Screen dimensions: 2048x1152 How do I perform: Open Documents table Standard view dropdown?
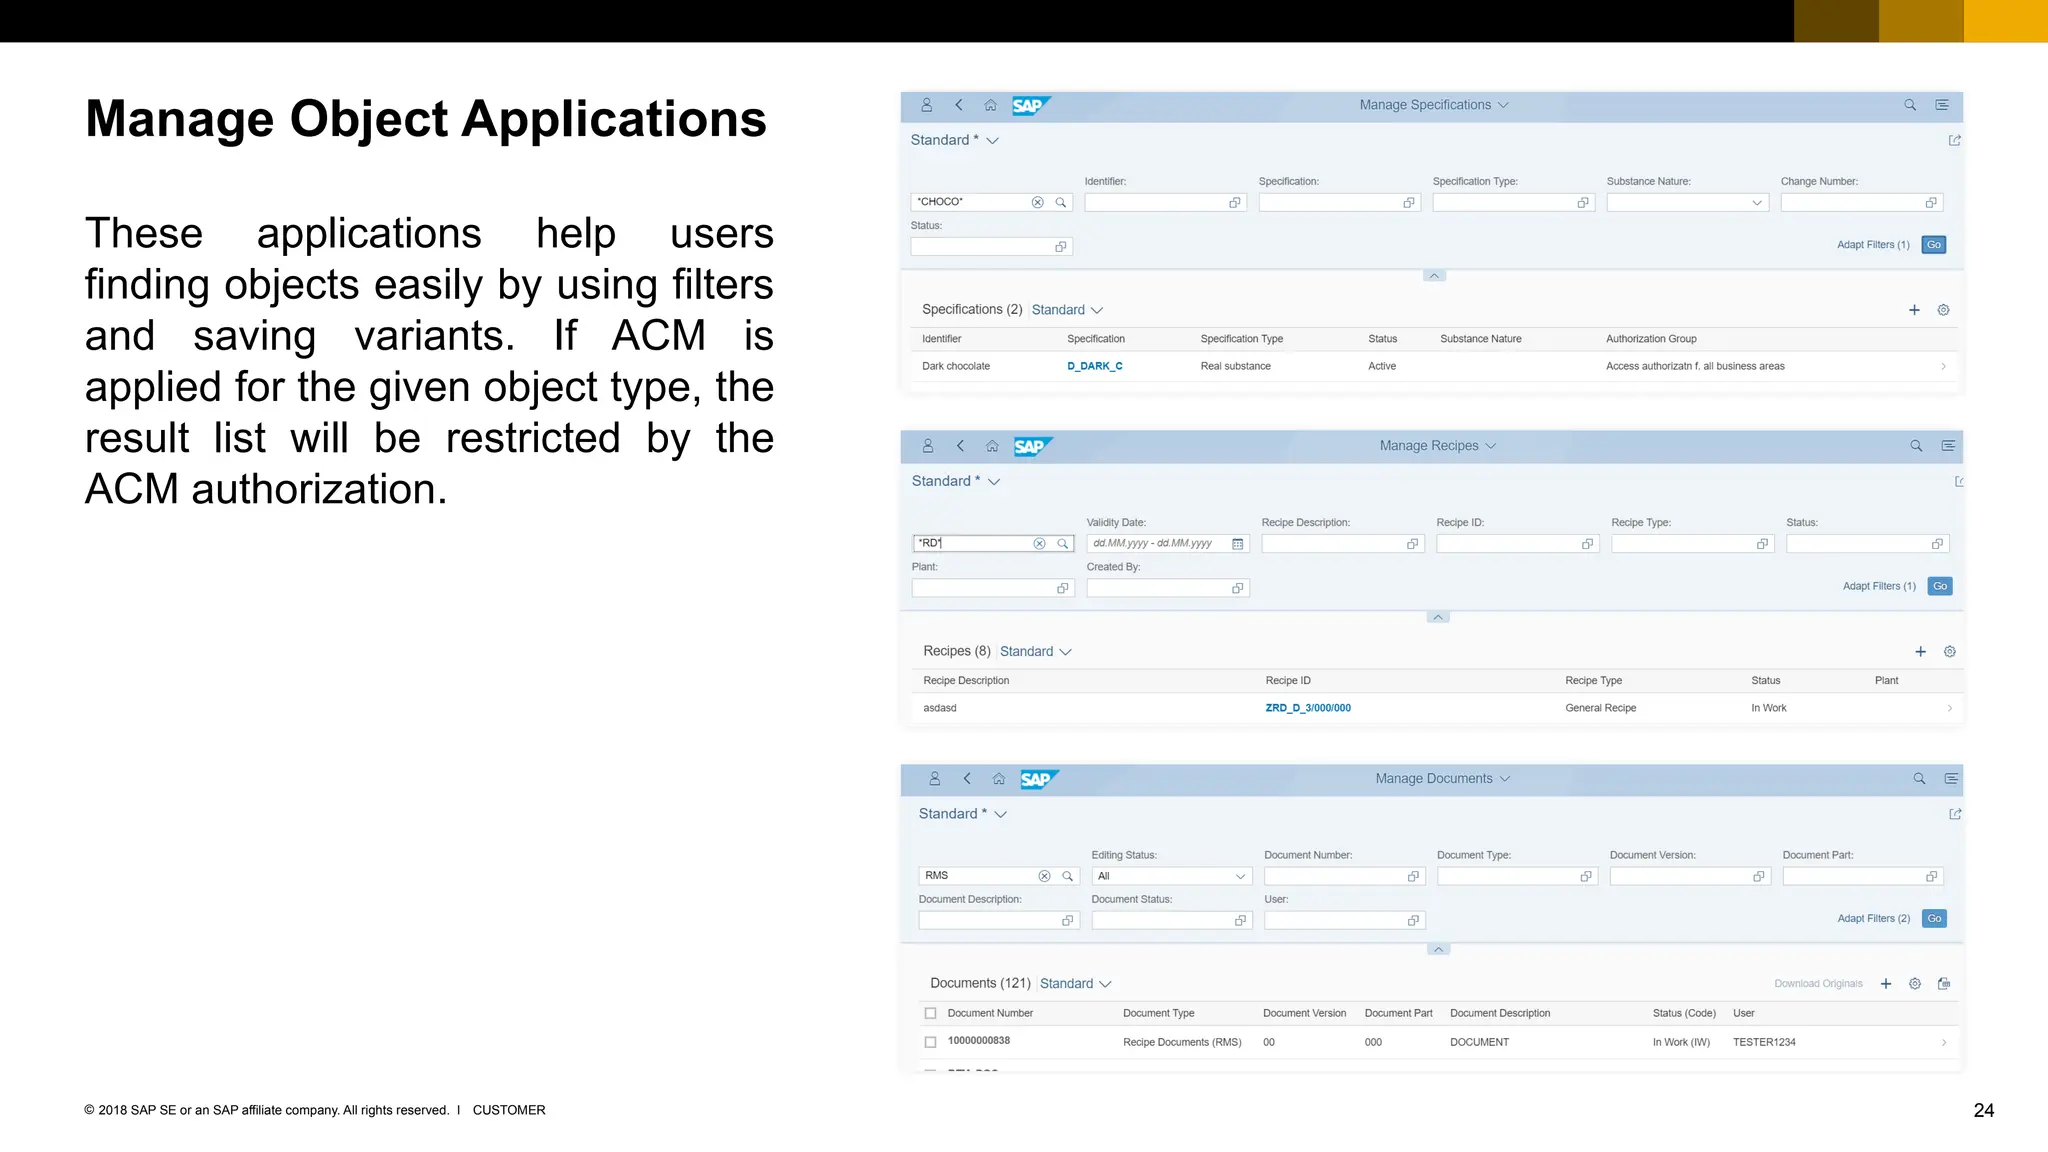(1076, 984)
